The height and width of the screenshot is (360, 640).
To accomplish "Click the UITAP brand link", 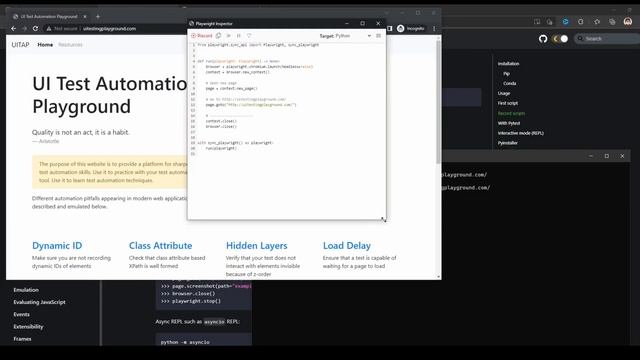I will [20, 45].
